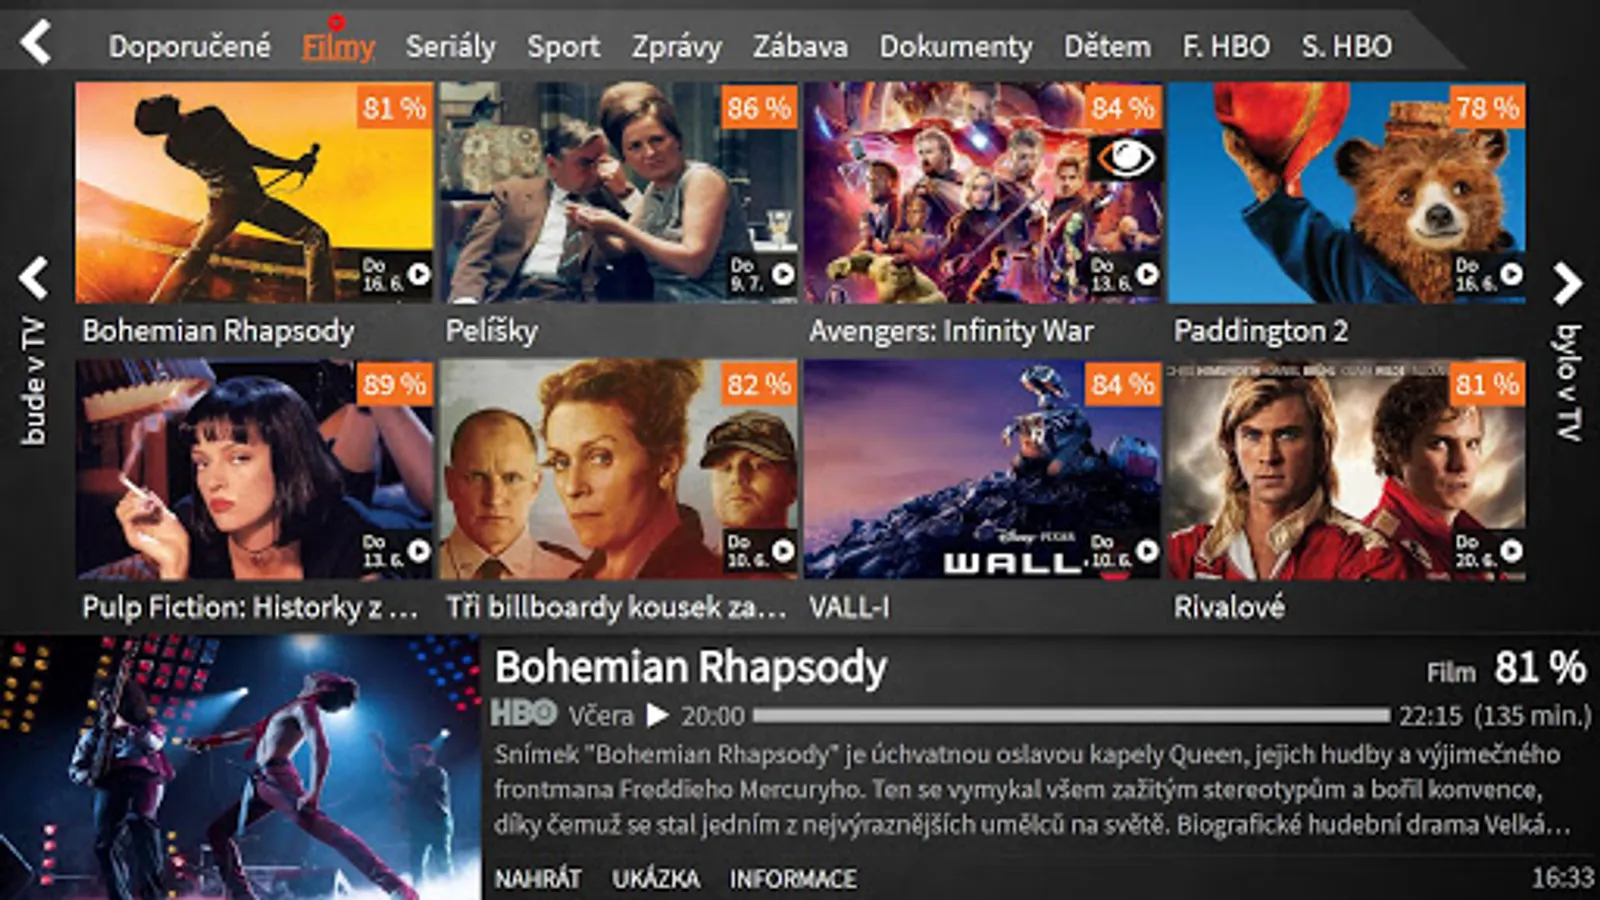The image size is (1600, 900).
Task: Toggle eye watched icon on Avengers tile
Action: (1125, 157)
